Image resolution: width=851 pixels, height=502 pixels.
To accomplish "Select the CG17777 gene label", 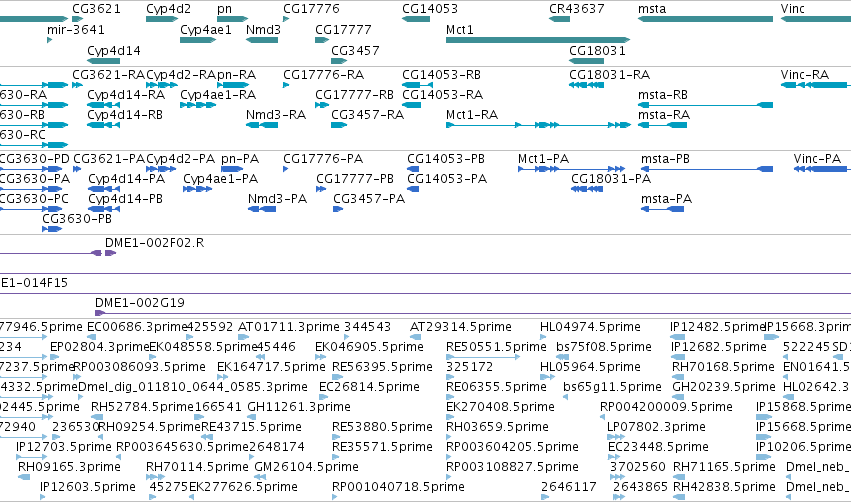I will [343, 29].
